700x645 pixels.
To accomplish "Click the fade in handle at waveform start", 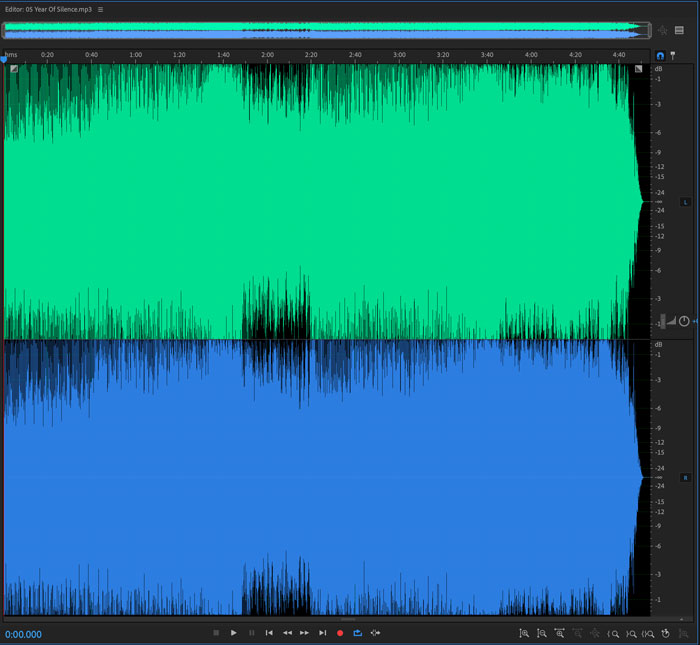I will pyautogui.click(x=14, y=69).
